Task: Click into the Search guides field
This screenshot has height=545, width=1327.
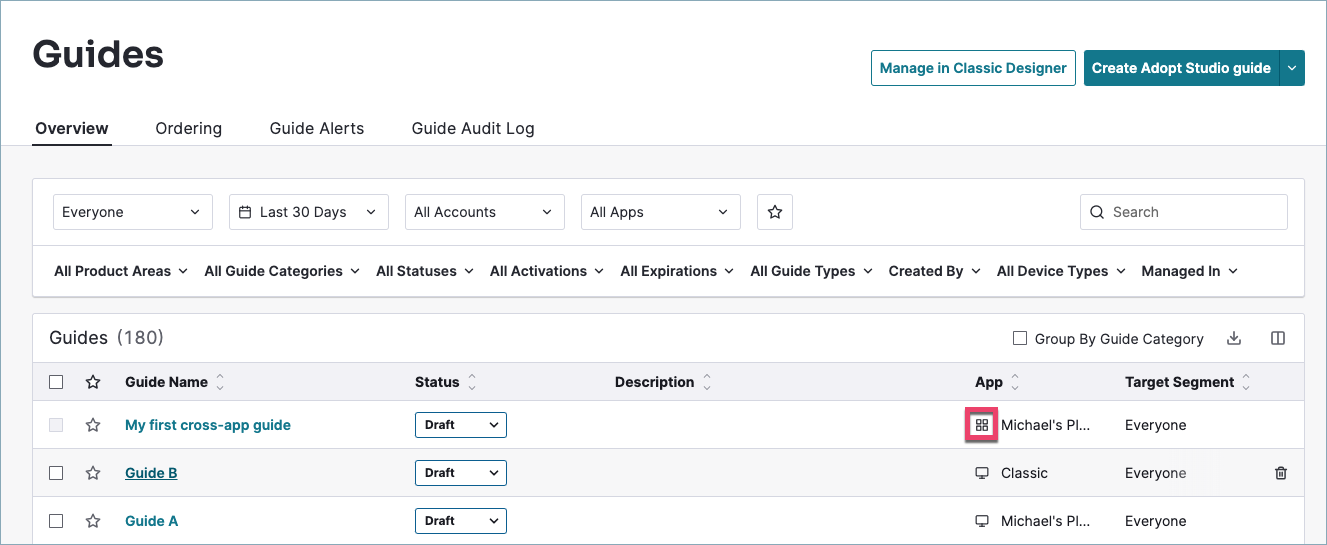Action: pyautogui.click(x=1184, y=212)
